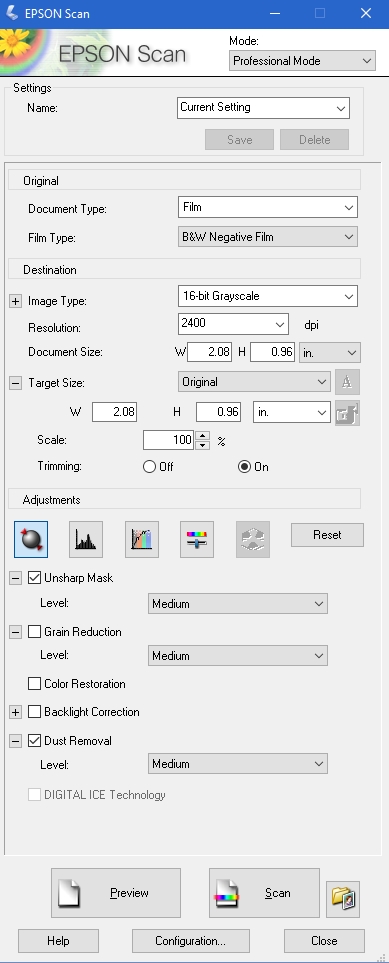Click the Scale decrease arrow
Viewport: 389px width, 963px height.
pos(202,445)
